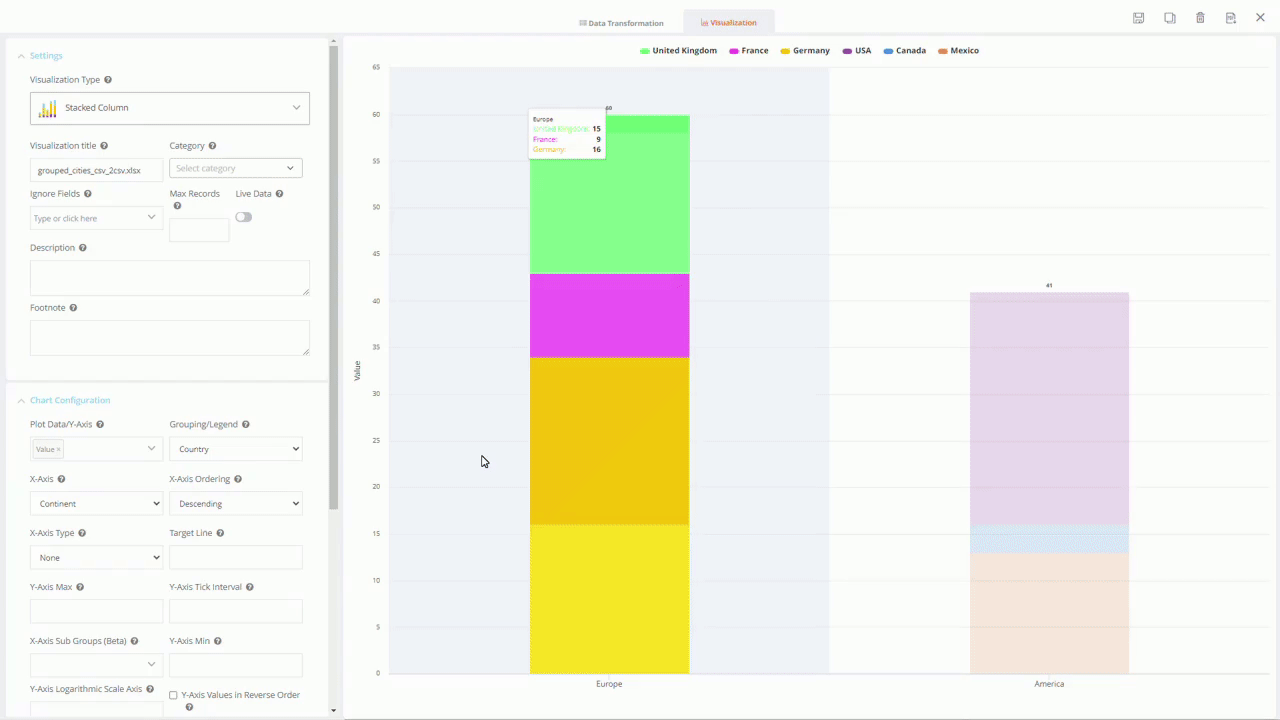
Task: Toggle the Live Data switch
Action: pyautogui.click(x=243, y=217)
